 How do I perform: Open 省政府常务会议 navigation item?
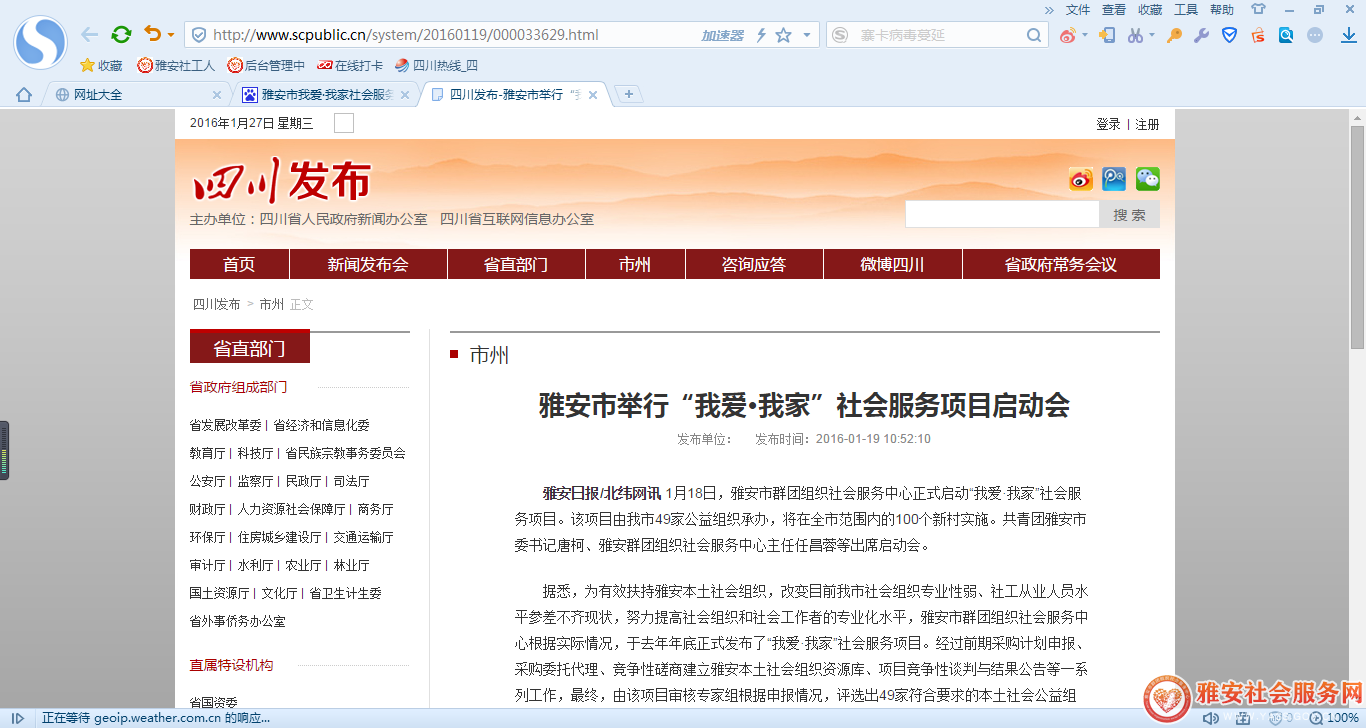(x=1061, y=265)
